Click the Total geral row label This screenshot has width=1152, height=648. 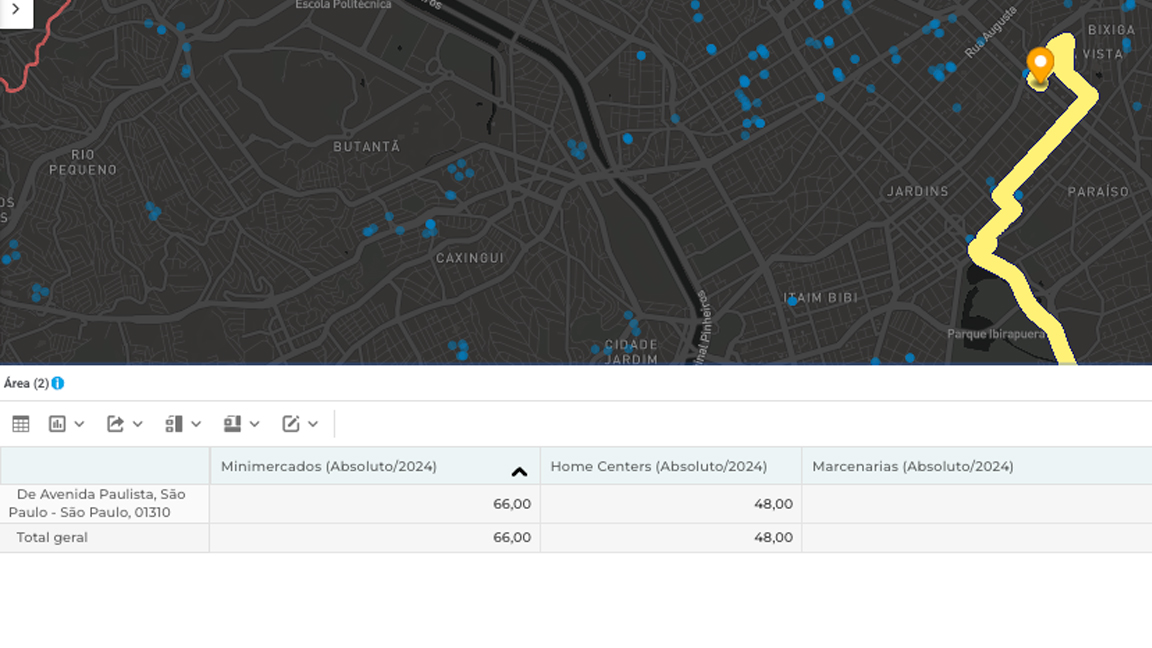pos(52,537)
